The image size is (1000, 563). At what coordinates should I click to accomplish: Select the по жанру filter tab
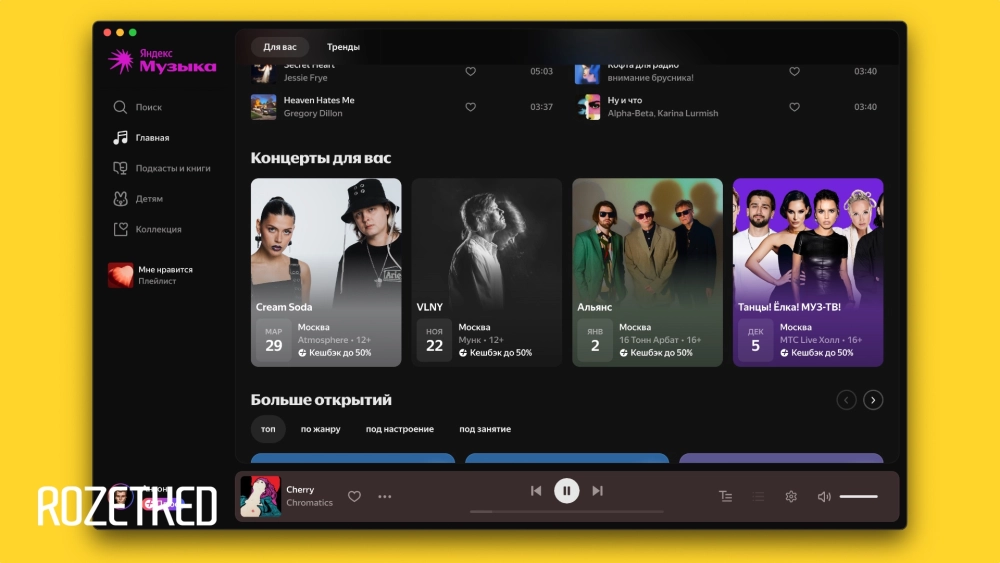click(320, 429)
